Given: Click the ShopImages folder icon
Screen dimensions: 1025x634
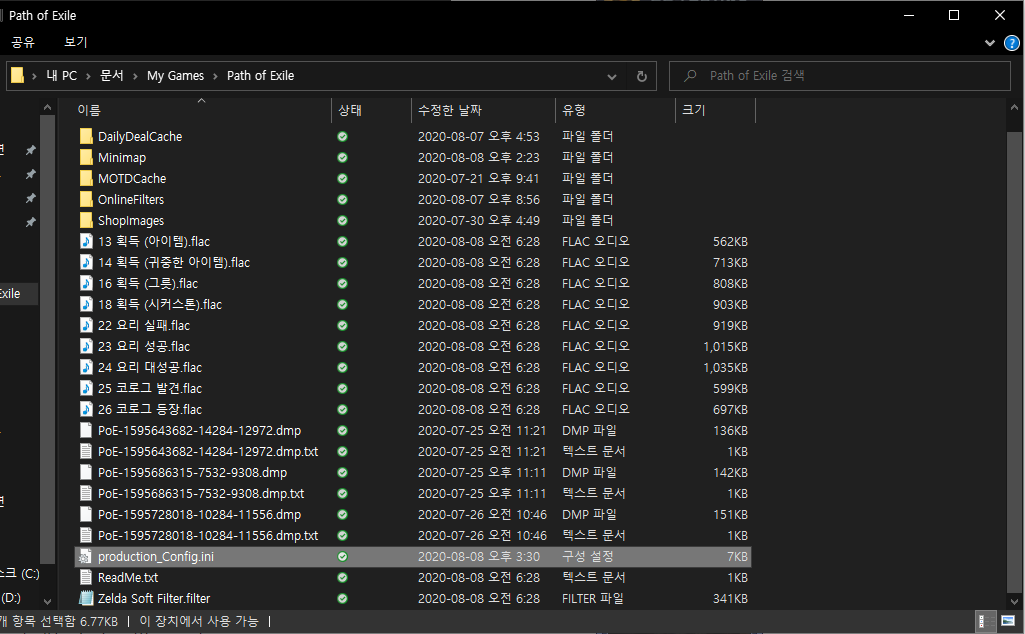Looking at the screenshot, I should [x=86, y=220].
